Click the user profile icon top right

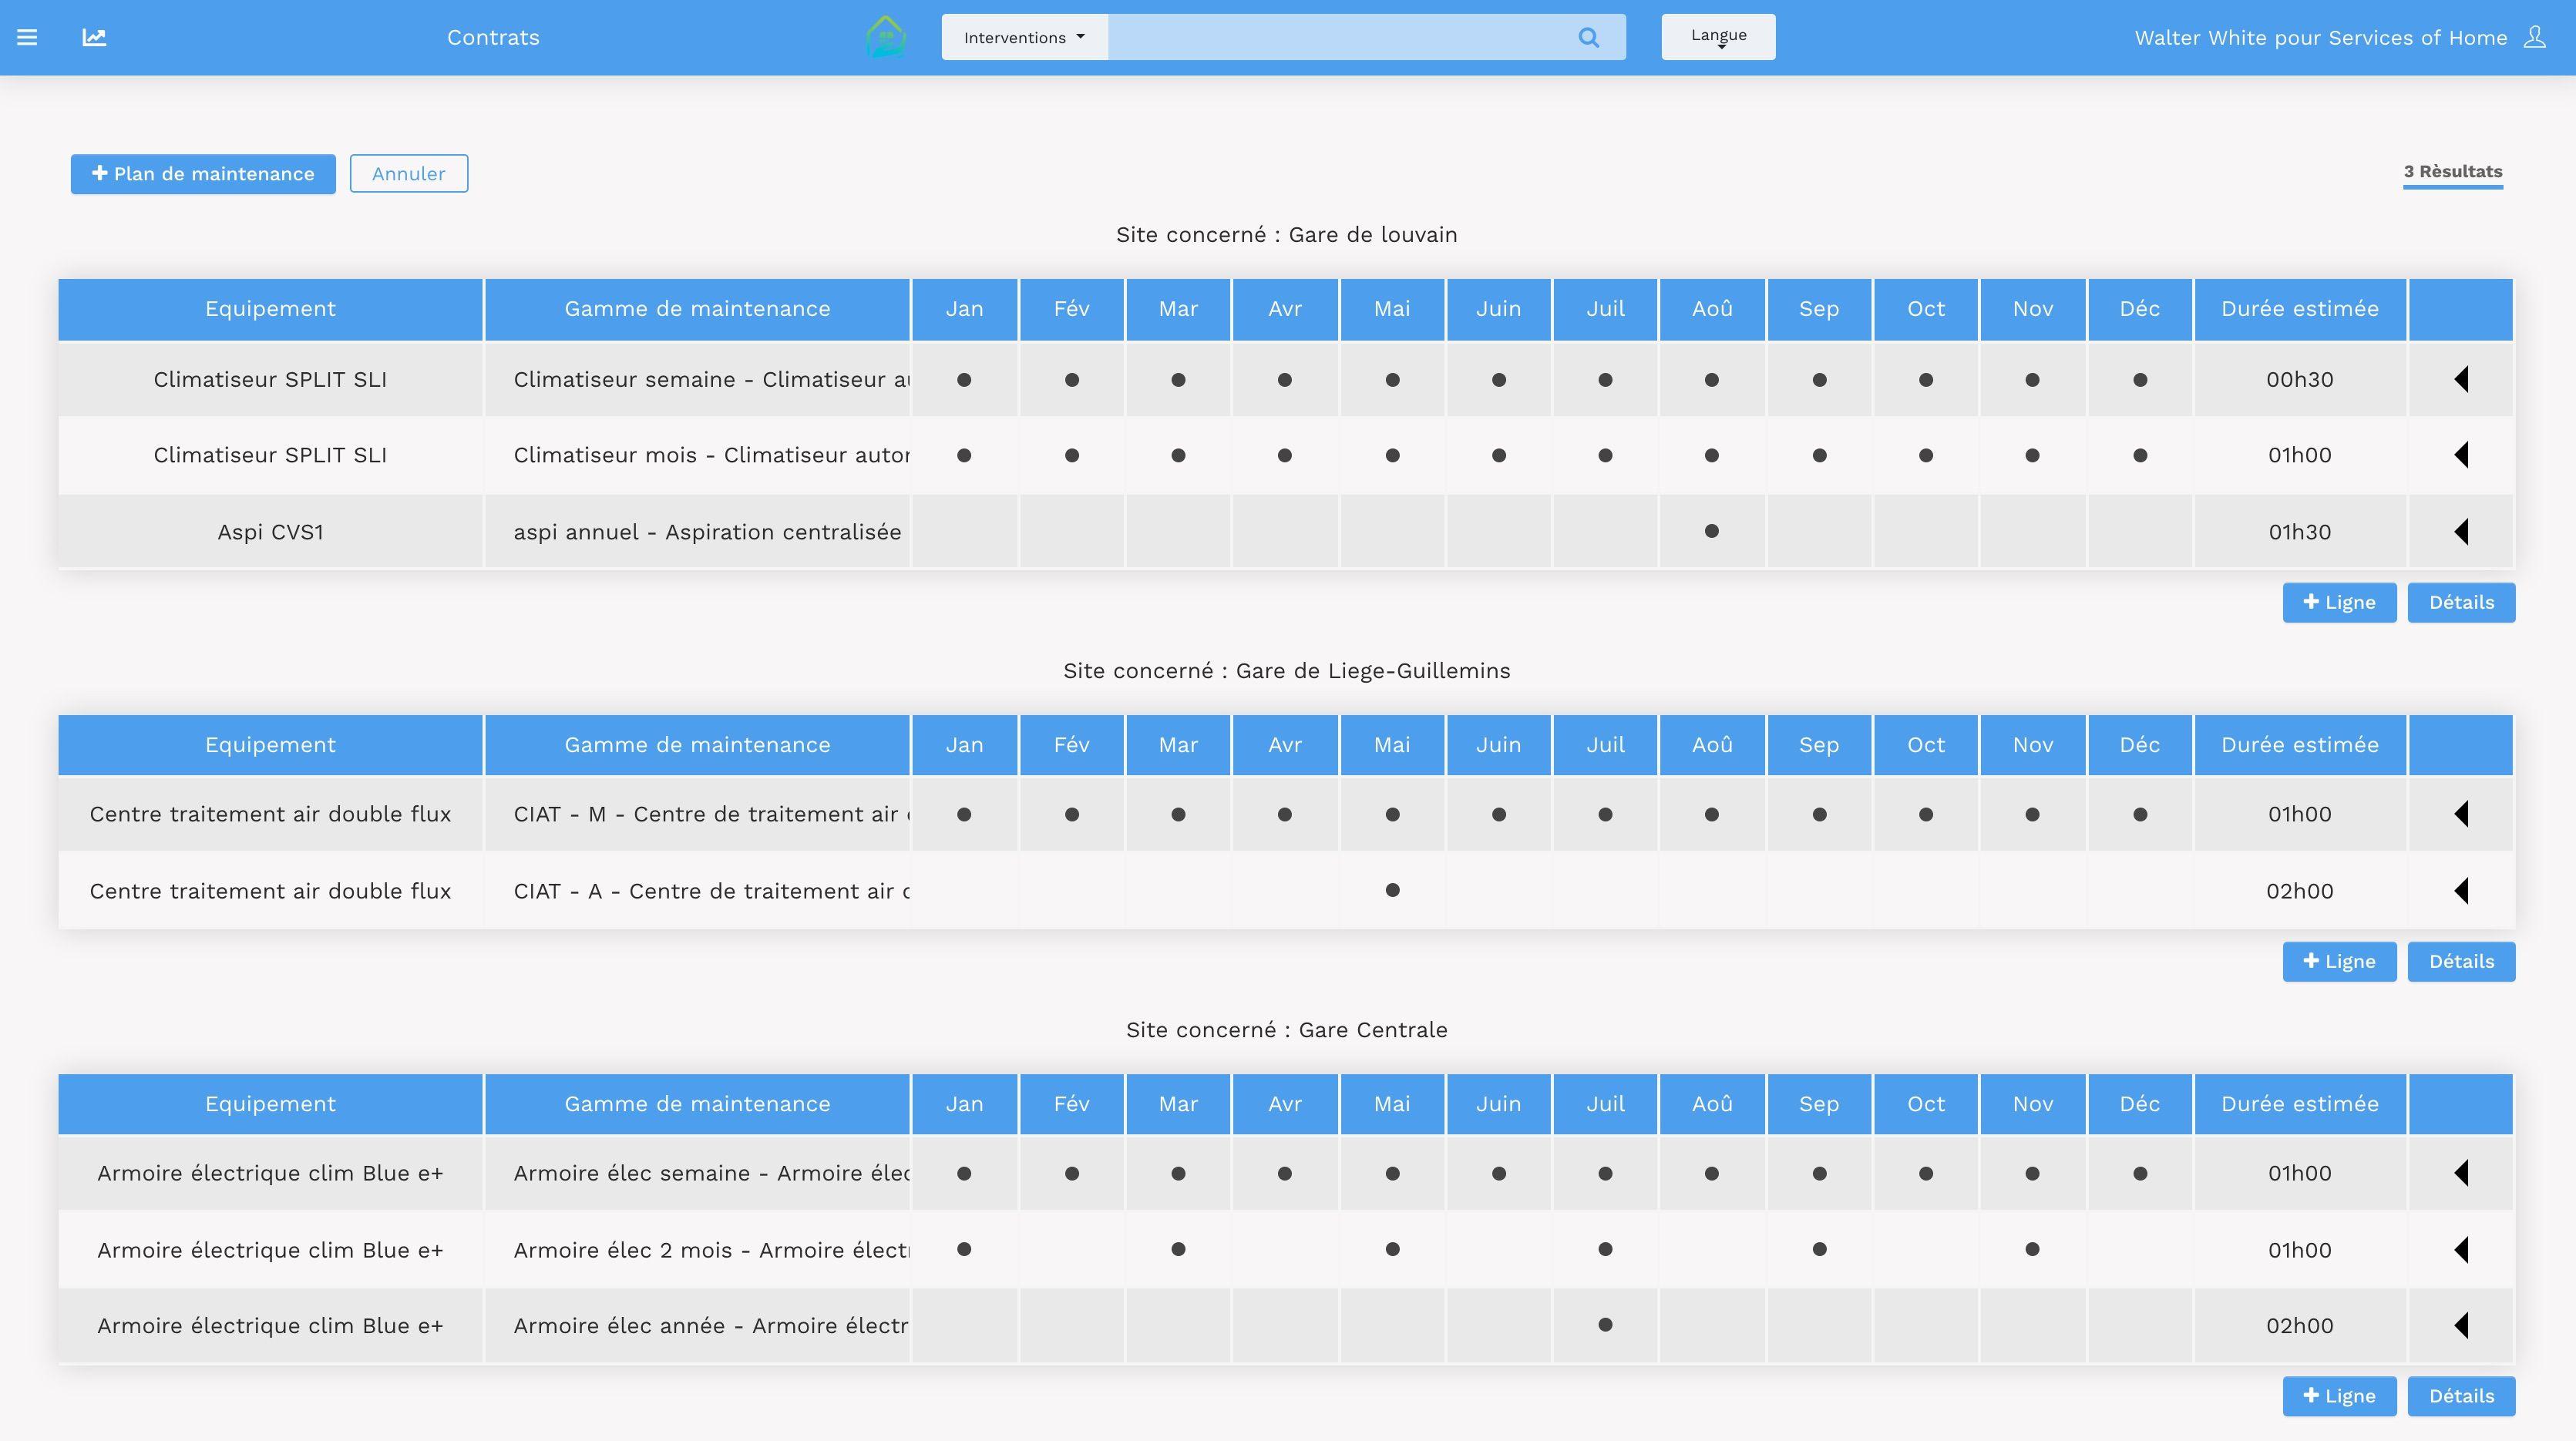tap(2534, 37)
